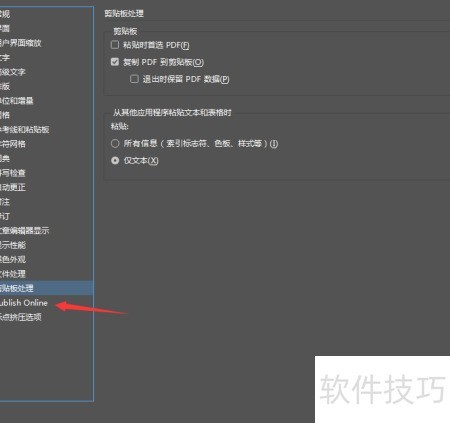This screenshot has width=450, height=423.
Task: Open the 附注 preferences category
Action: (x=46, y=202)
